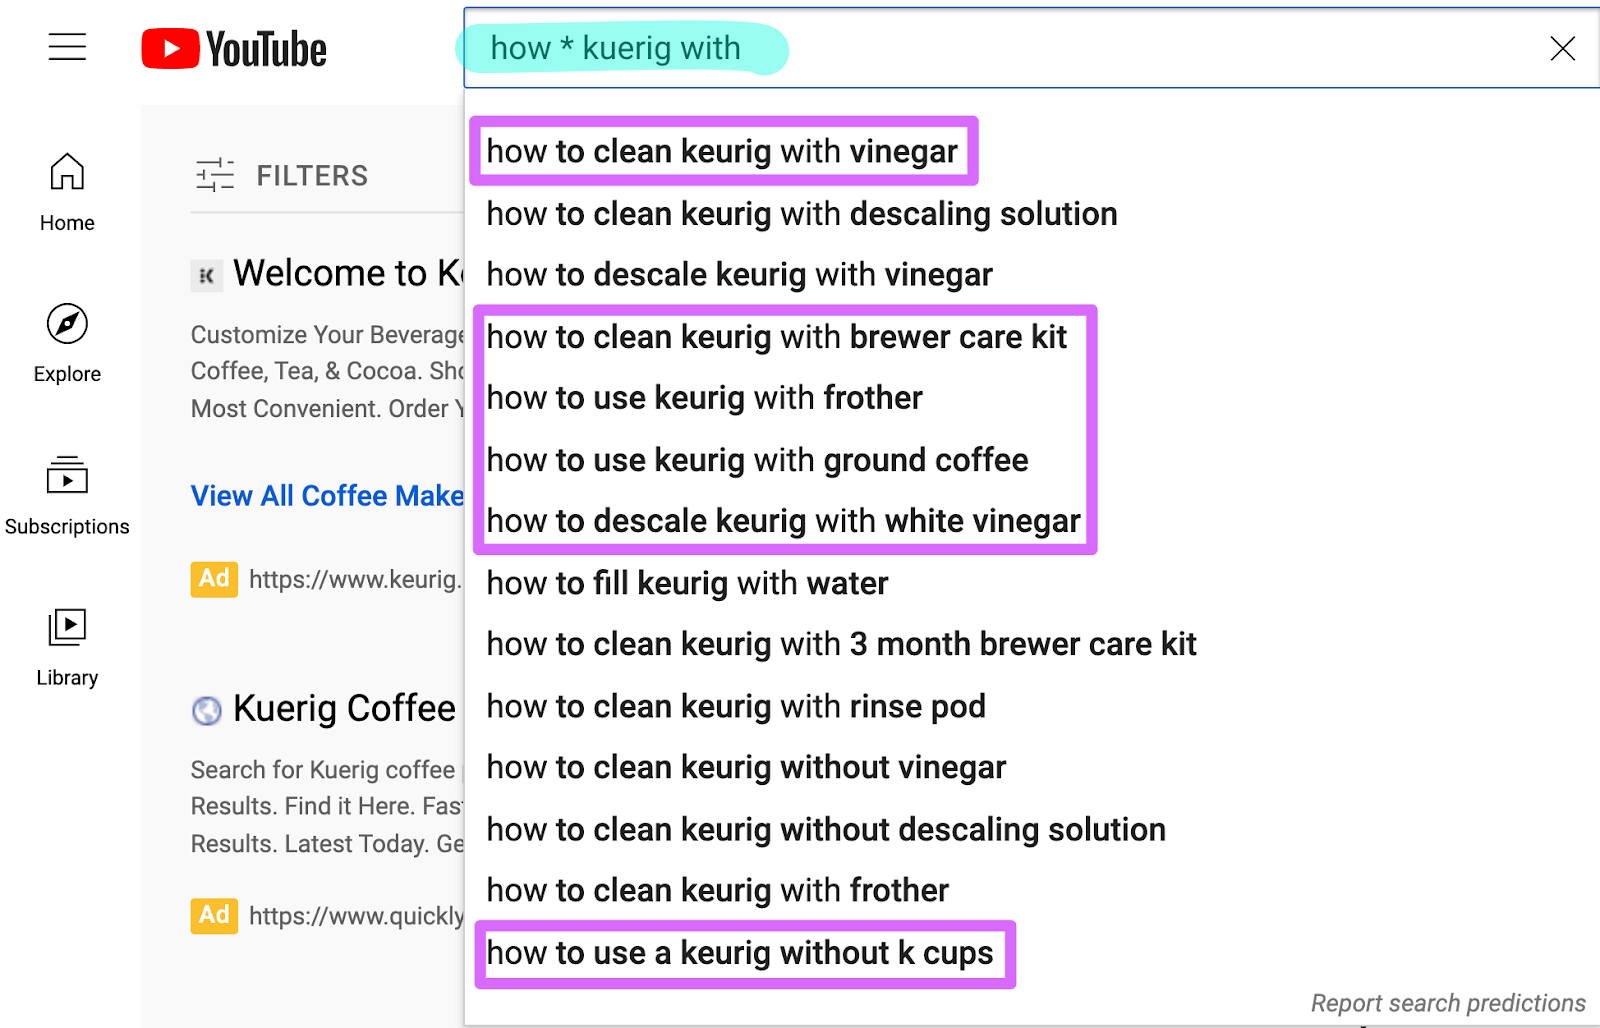Image resolution: width=1600 pixels, height=1028 pixels.
Task: Open Library in sidebar
Action: [x=67, y=648]
